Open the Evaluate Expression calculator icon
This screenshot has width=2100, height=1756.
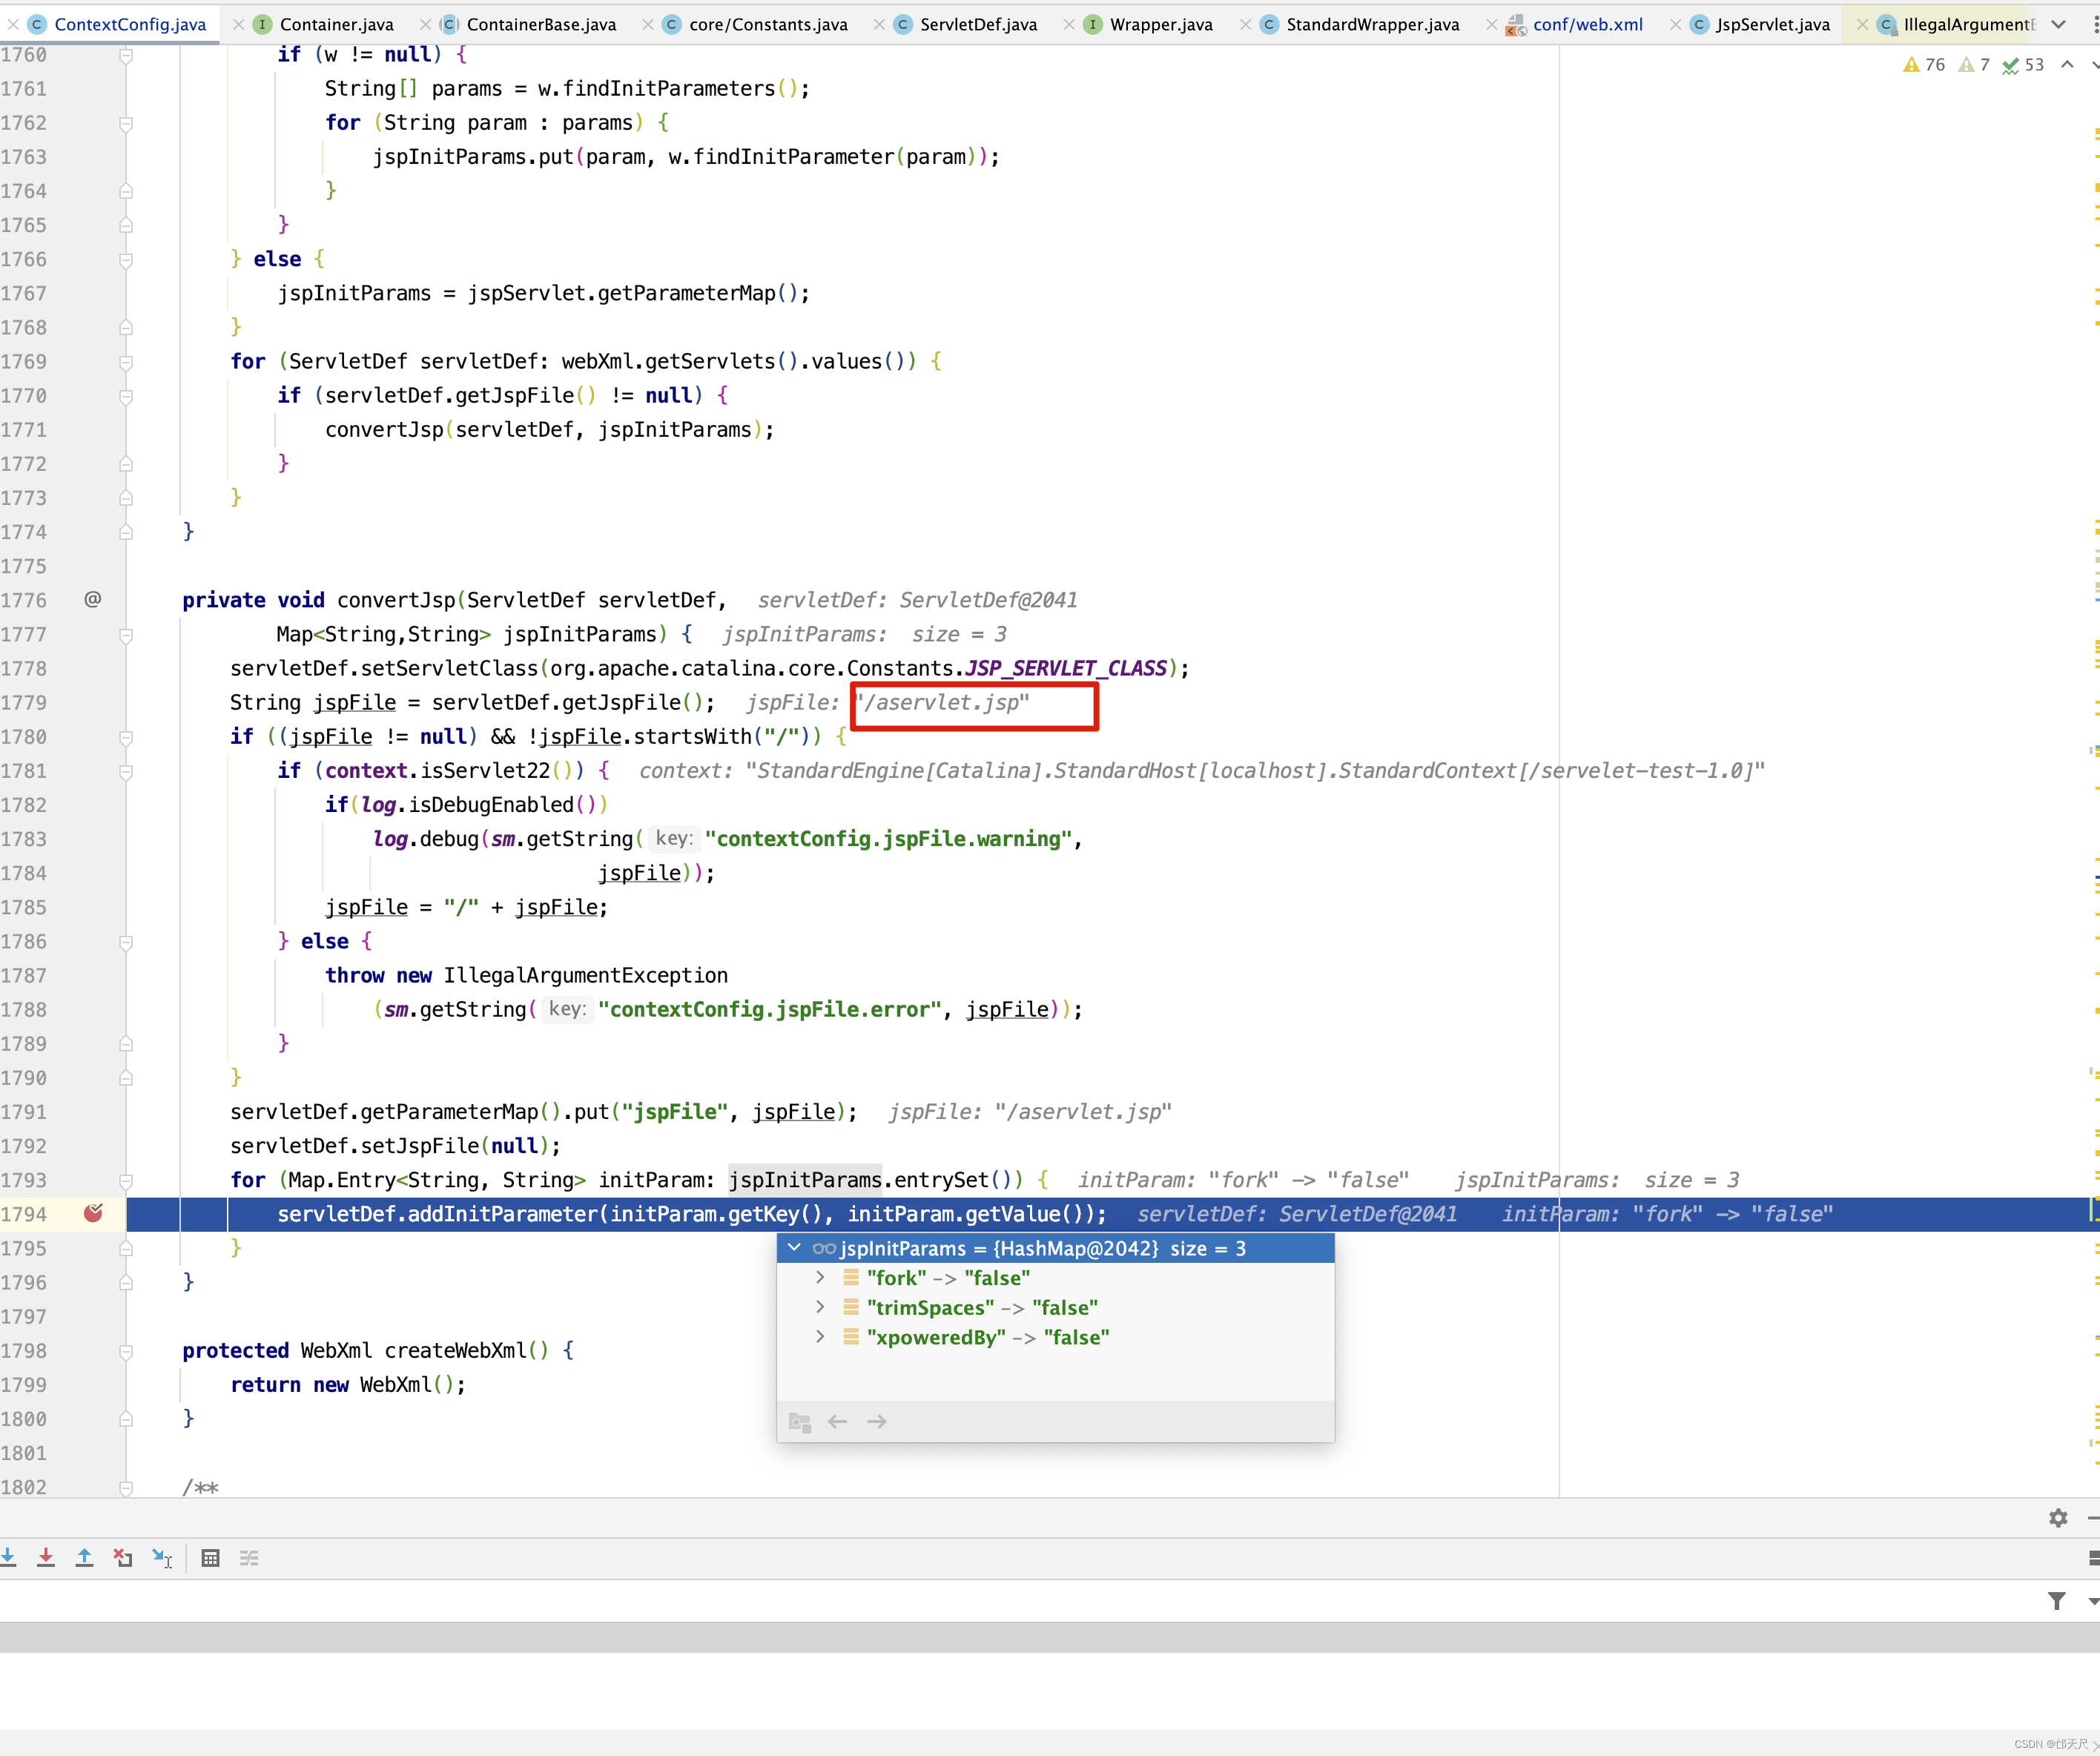click(x=210, y=1557)
